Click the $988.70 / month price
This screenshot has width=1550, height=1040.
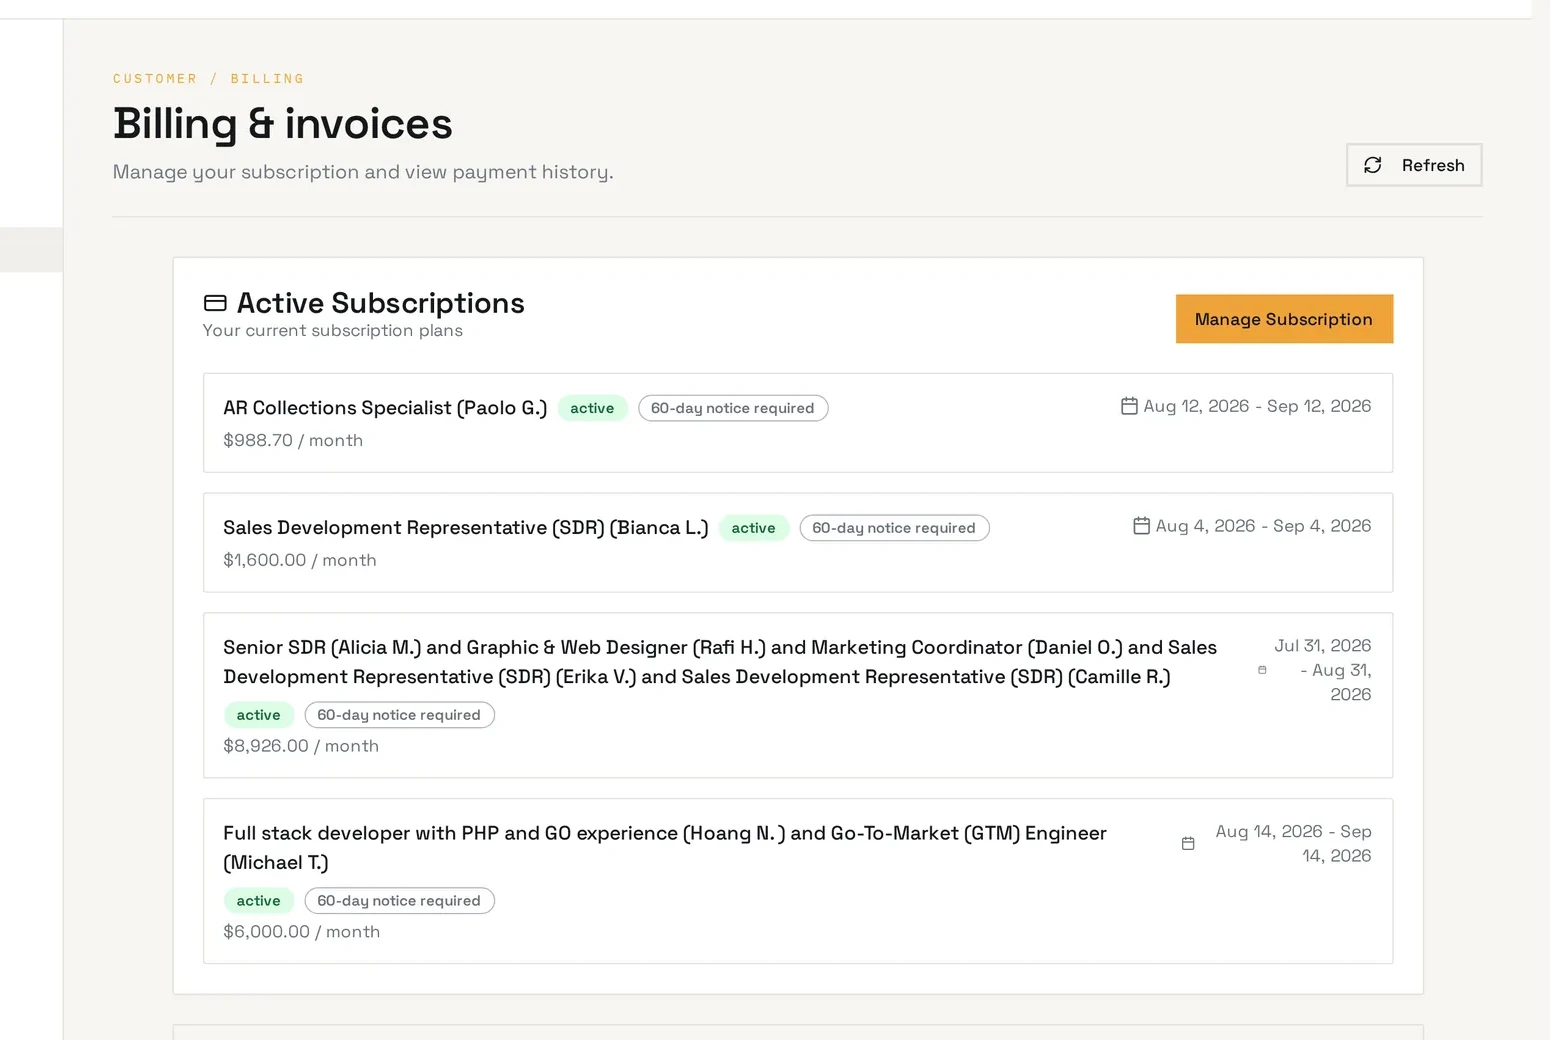[x=293, y=440]
